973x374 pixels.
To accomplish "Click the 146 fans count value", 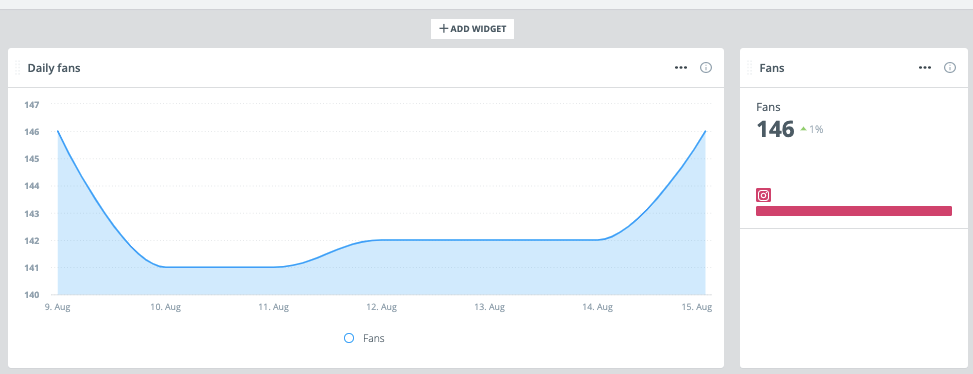I will (x=775, y=129).
